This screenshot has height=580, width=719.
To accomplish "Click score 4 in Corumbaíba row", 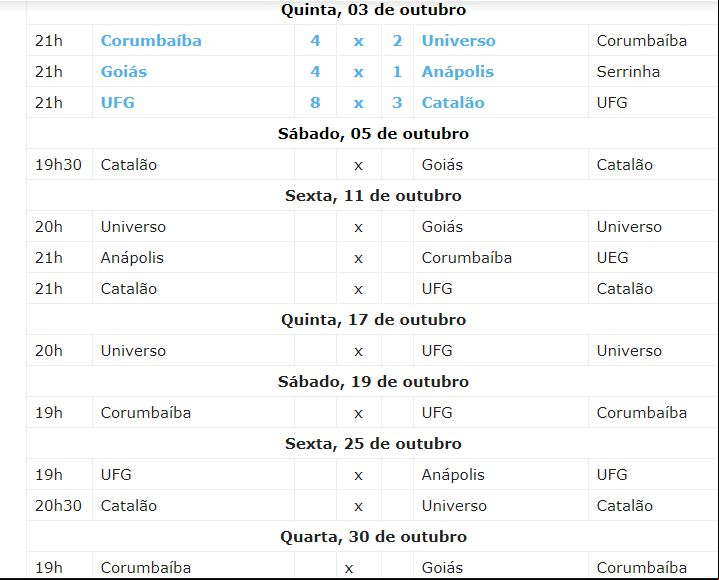I will click(x=315, y=41).
